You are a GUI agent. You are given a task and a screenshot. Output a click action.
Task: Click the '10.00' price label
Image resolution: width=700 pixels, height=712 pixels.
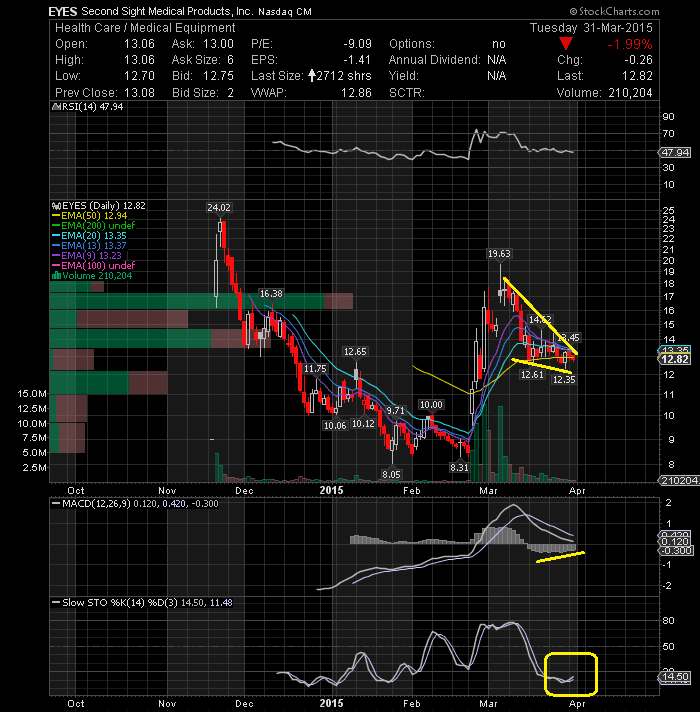(431, 405)
